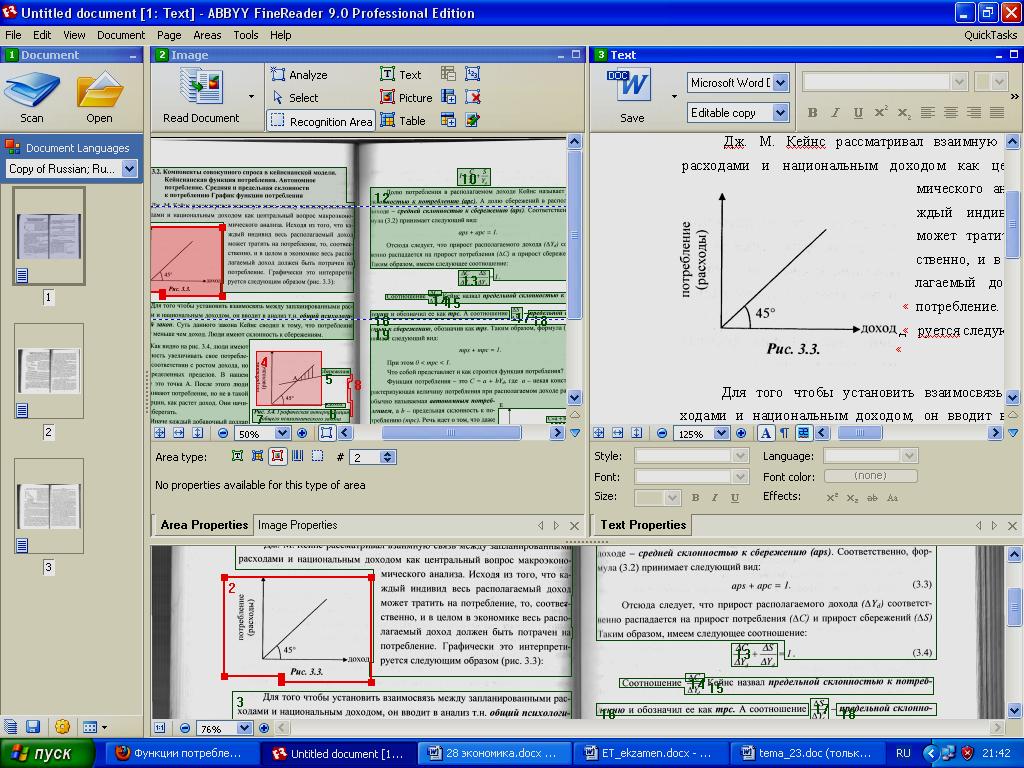Viewport: 1024px width, 768px height.
Task: Open the Save button dropdown arrow
Action: (x=674, y=97)
